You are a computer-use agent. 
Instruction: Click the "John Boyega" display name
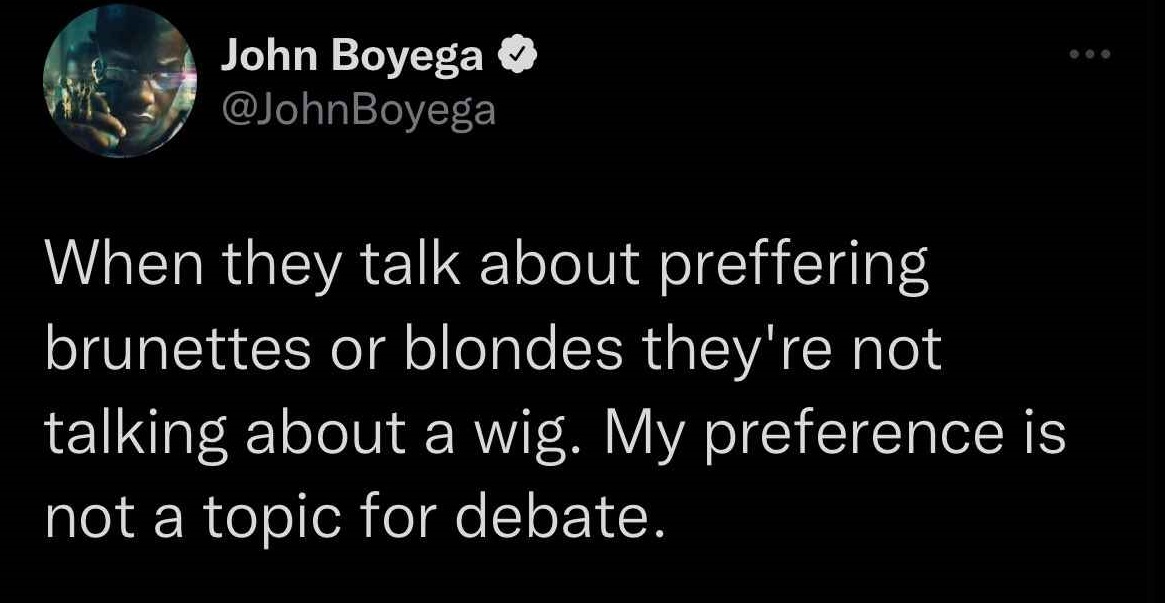352,59
